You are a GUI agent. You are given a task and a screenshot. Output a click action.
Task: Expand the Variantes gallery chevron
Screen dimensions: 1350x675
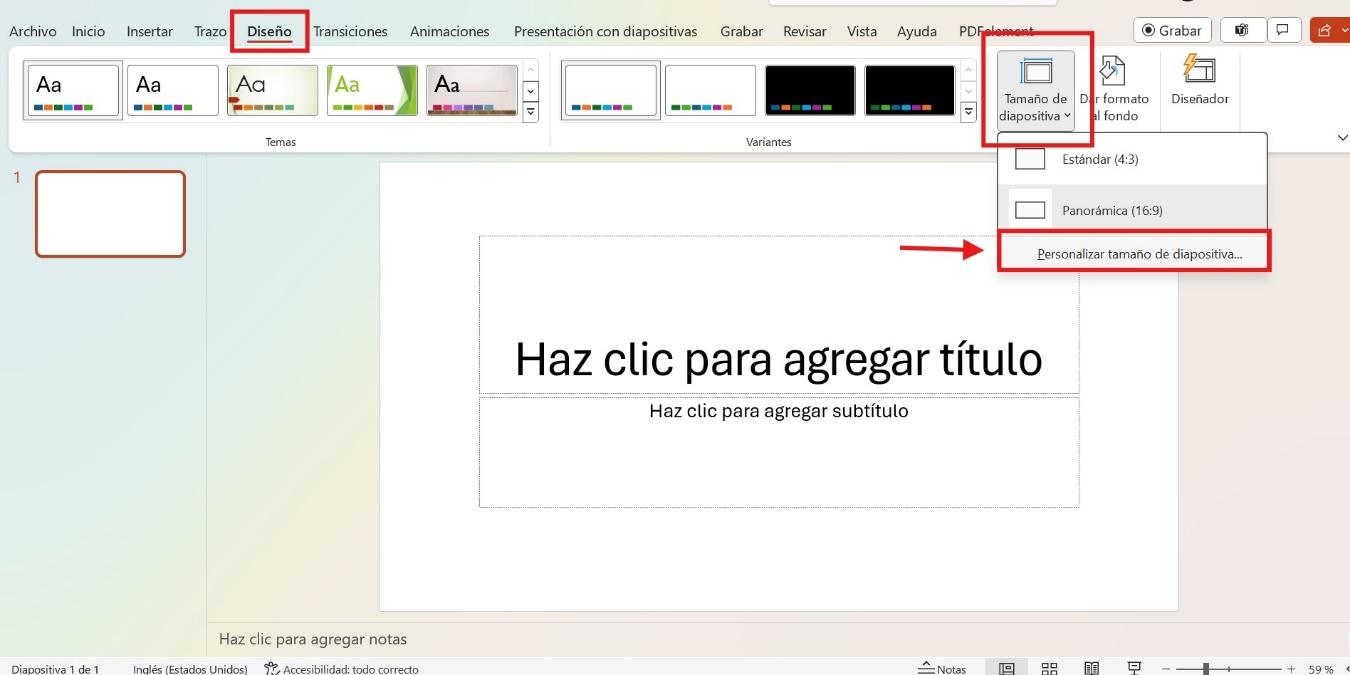click(x=967, y=111)
